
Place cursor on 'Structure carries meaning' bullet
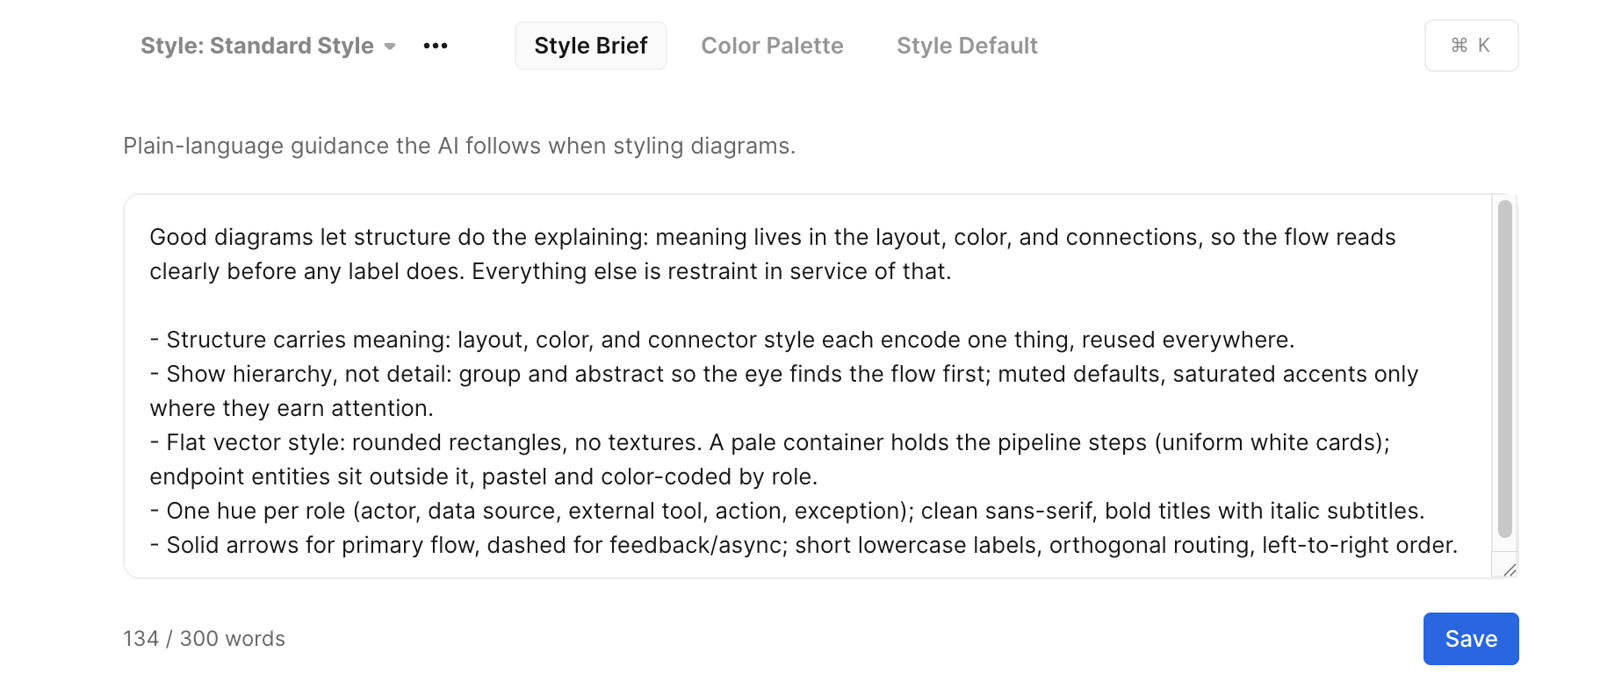tap(722, 340)
